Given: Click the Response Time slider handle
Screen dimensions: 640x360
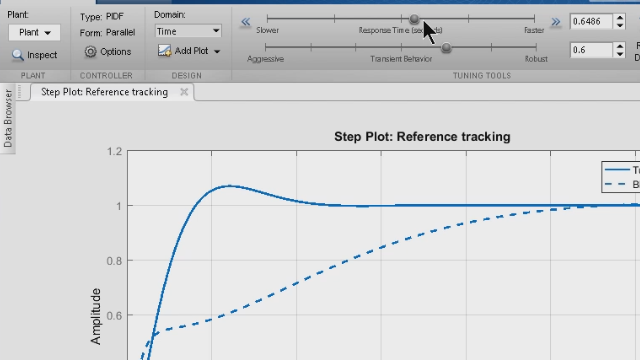Looking at the screenshot, I should click(x=414, y=19).
